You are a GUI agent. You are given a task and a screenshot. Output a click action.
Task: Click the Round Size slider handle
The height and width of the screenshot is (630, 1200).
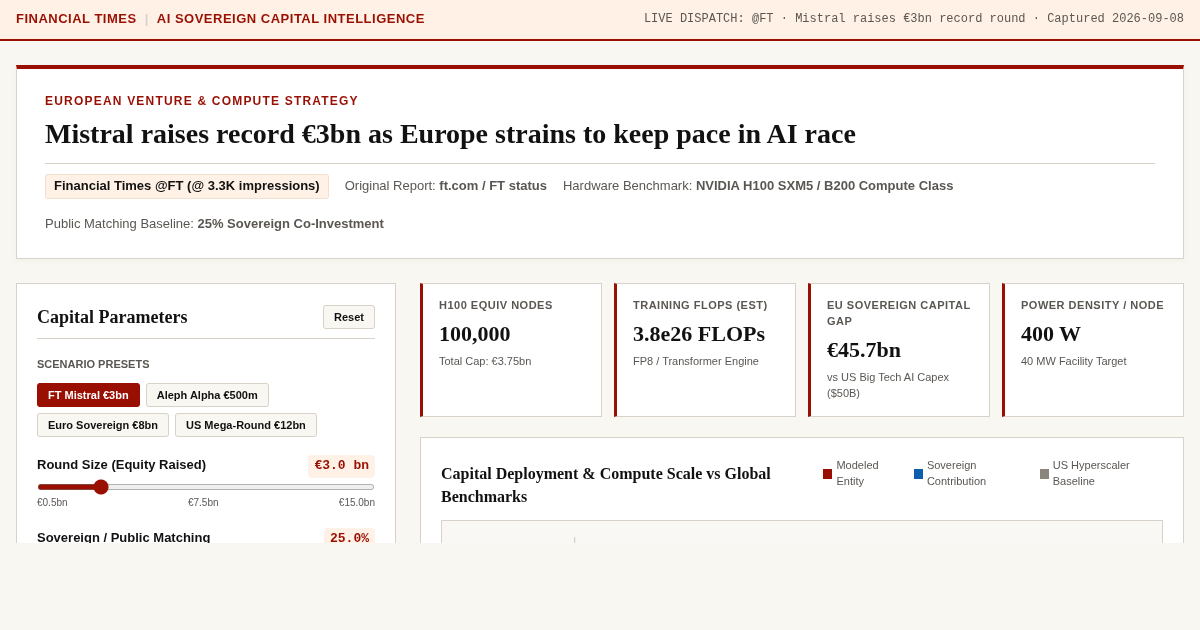(101, 487)
